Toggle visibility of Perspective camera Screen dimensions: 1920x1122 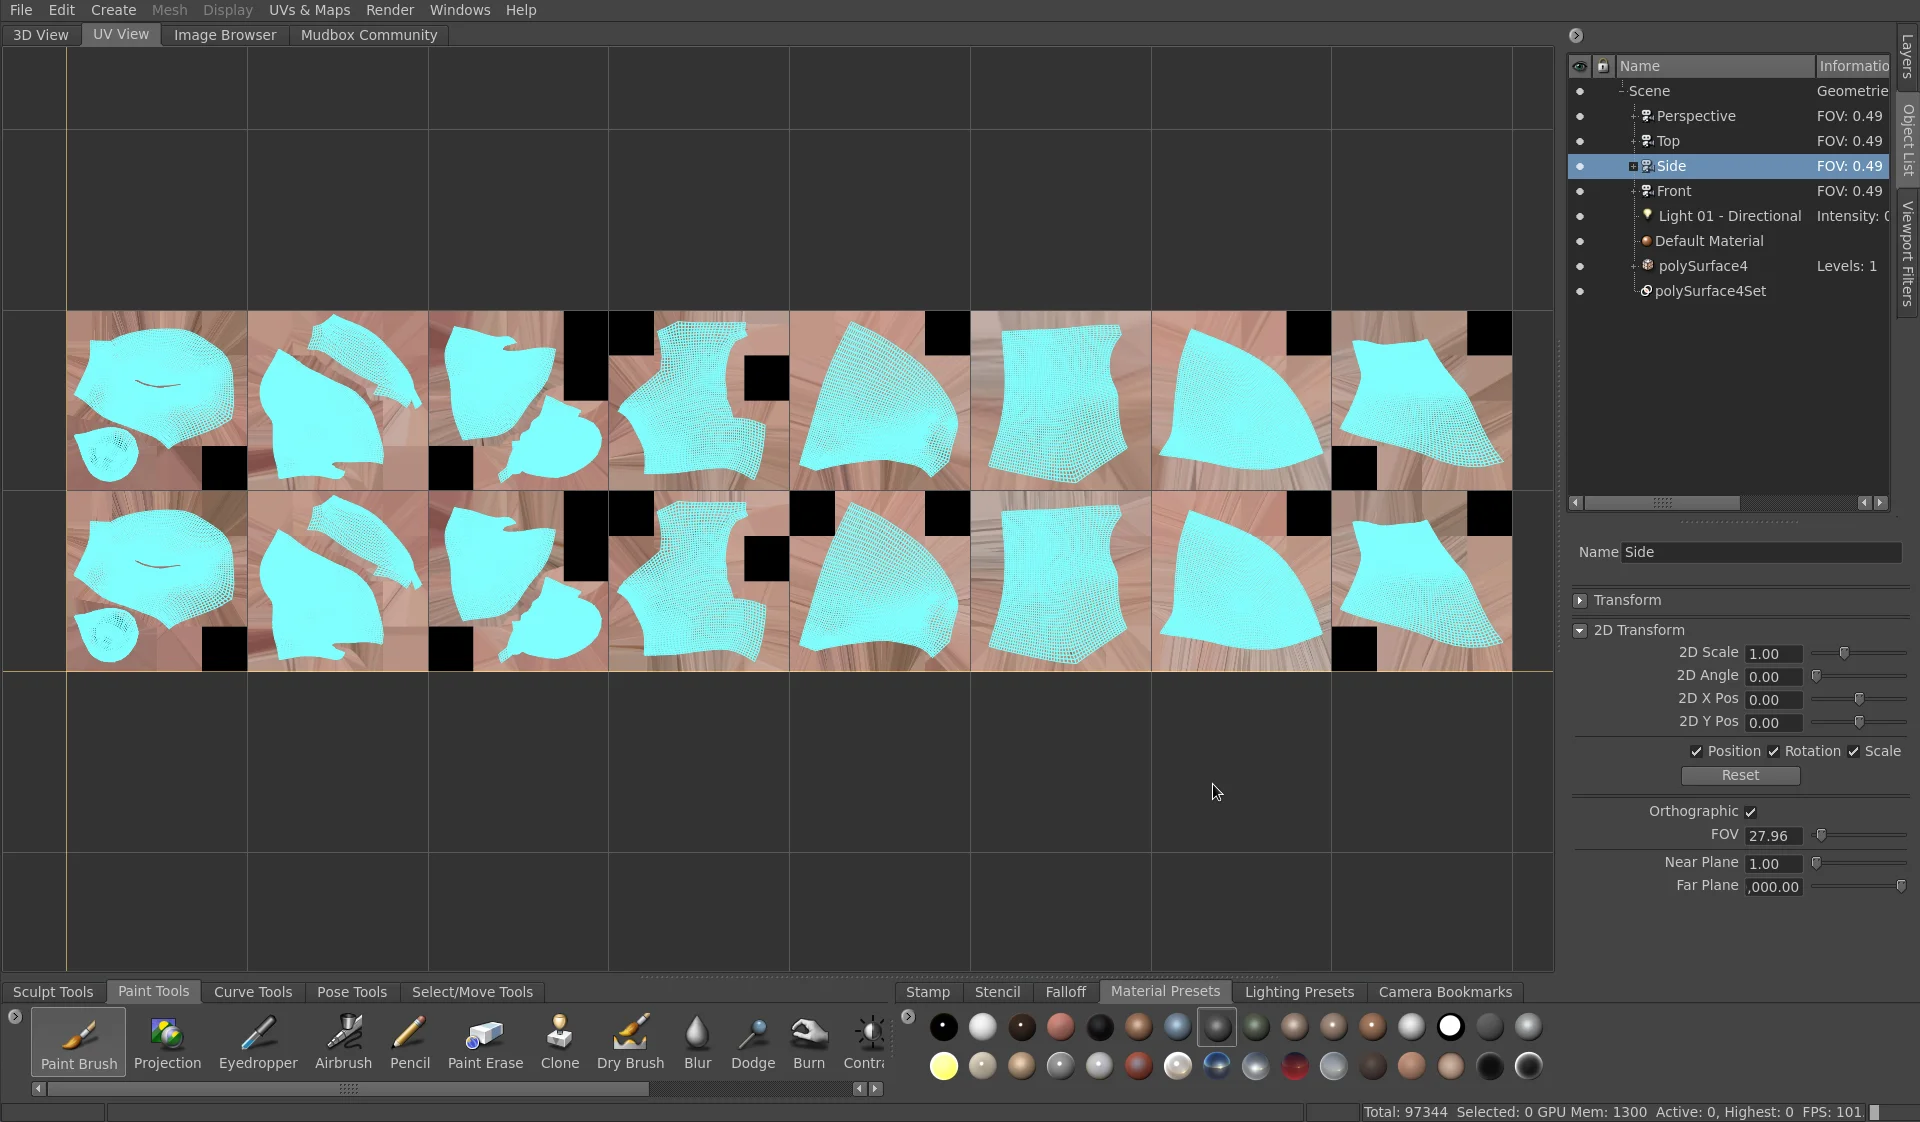tap(1580, 116)
